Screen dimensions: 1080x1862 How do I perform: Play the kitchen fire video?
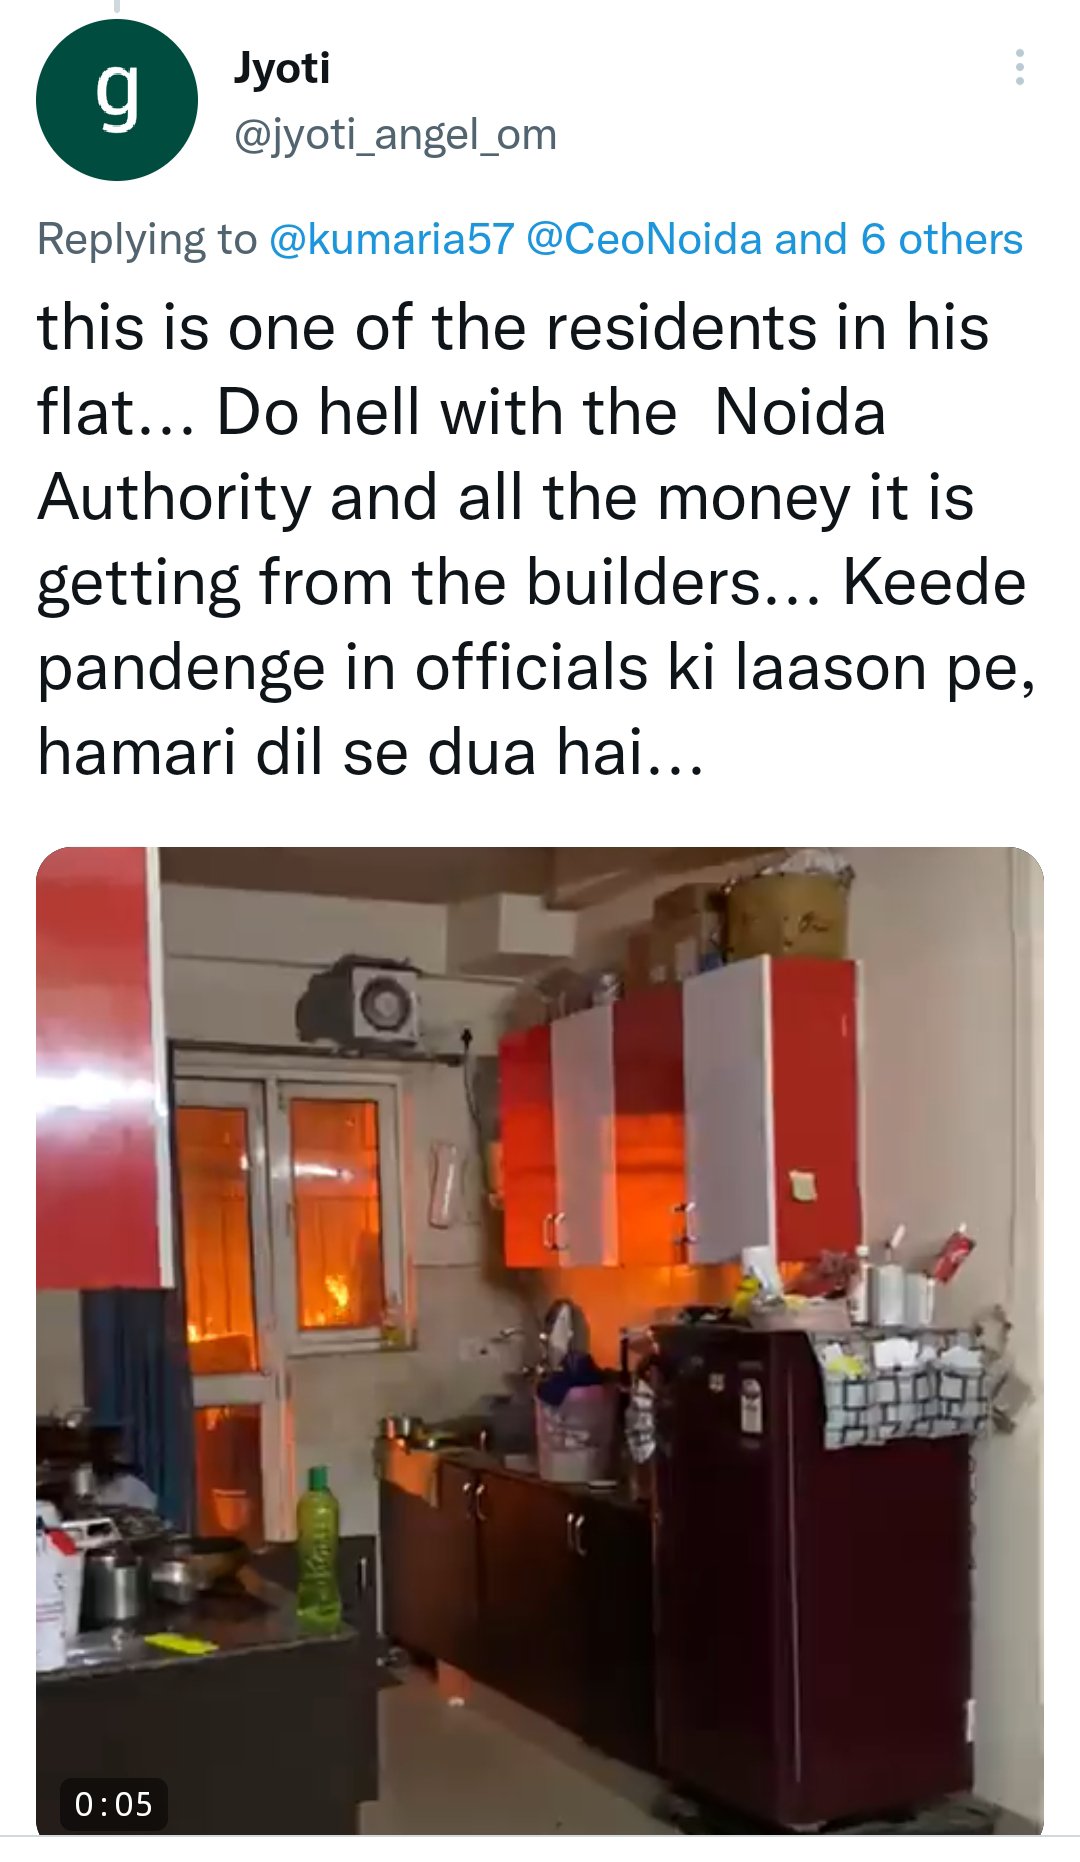pos(540,1342)
